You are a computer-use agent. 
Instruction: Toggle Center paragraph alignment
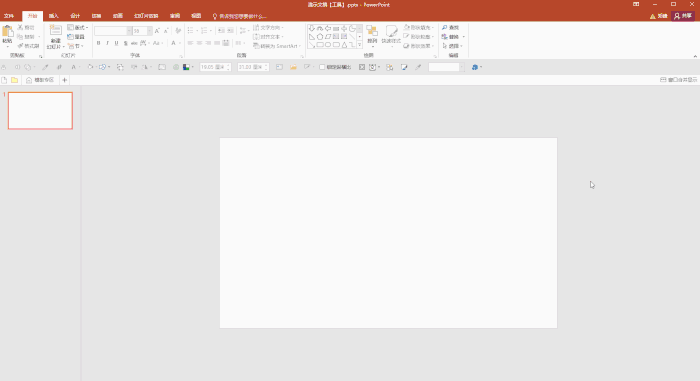pos(200,43)
